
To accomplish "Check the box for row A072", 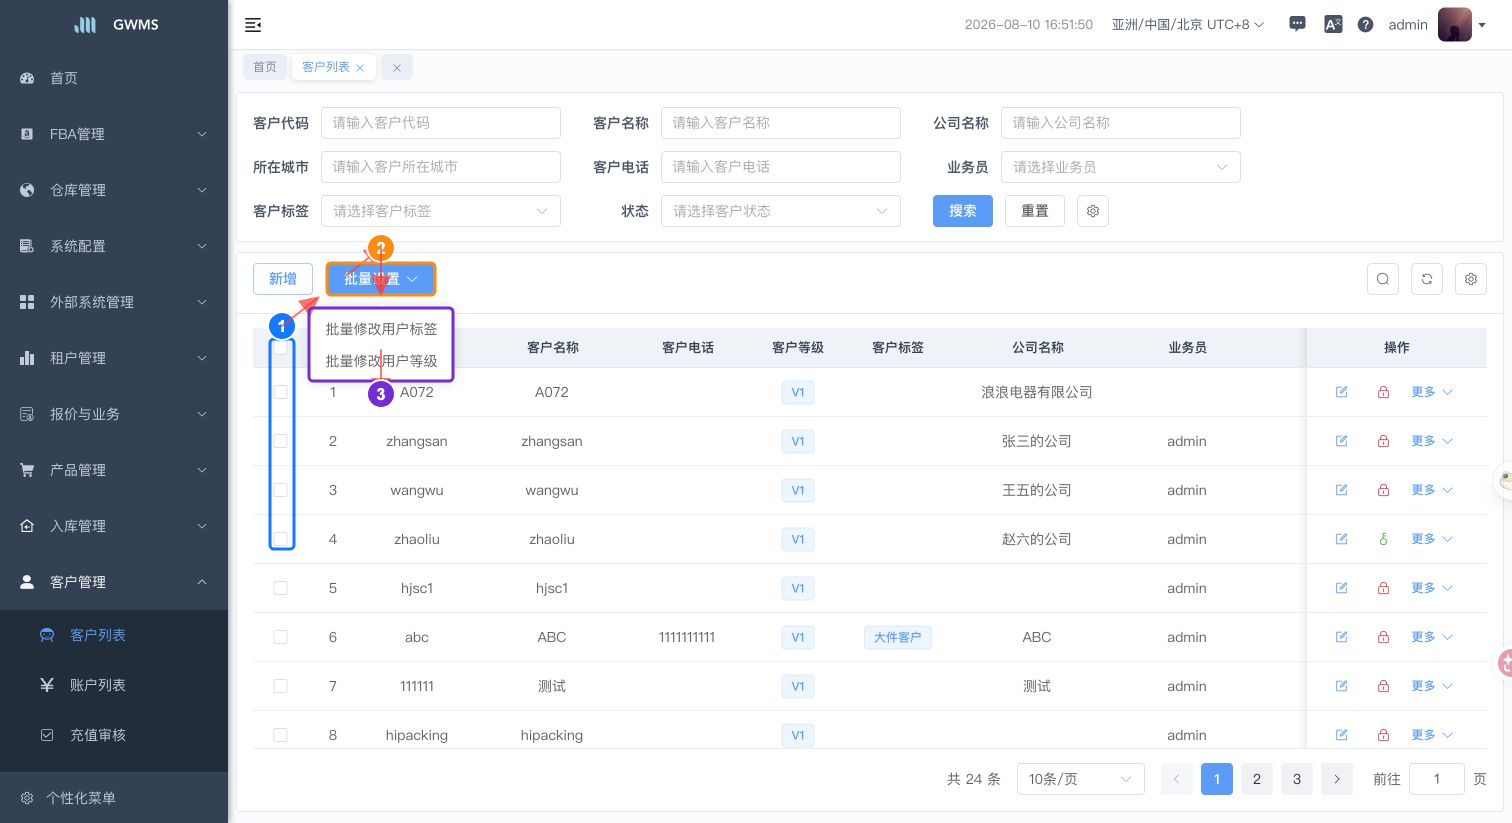I will click(x=281, y=392).
